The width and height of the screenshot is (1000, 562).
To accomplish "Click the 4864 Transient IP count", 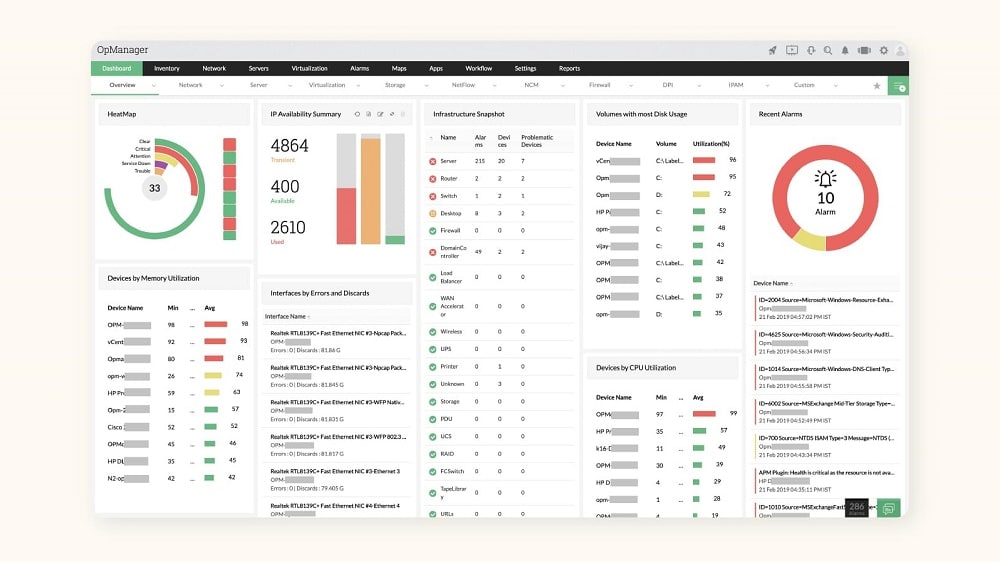I will pos(289,145).
